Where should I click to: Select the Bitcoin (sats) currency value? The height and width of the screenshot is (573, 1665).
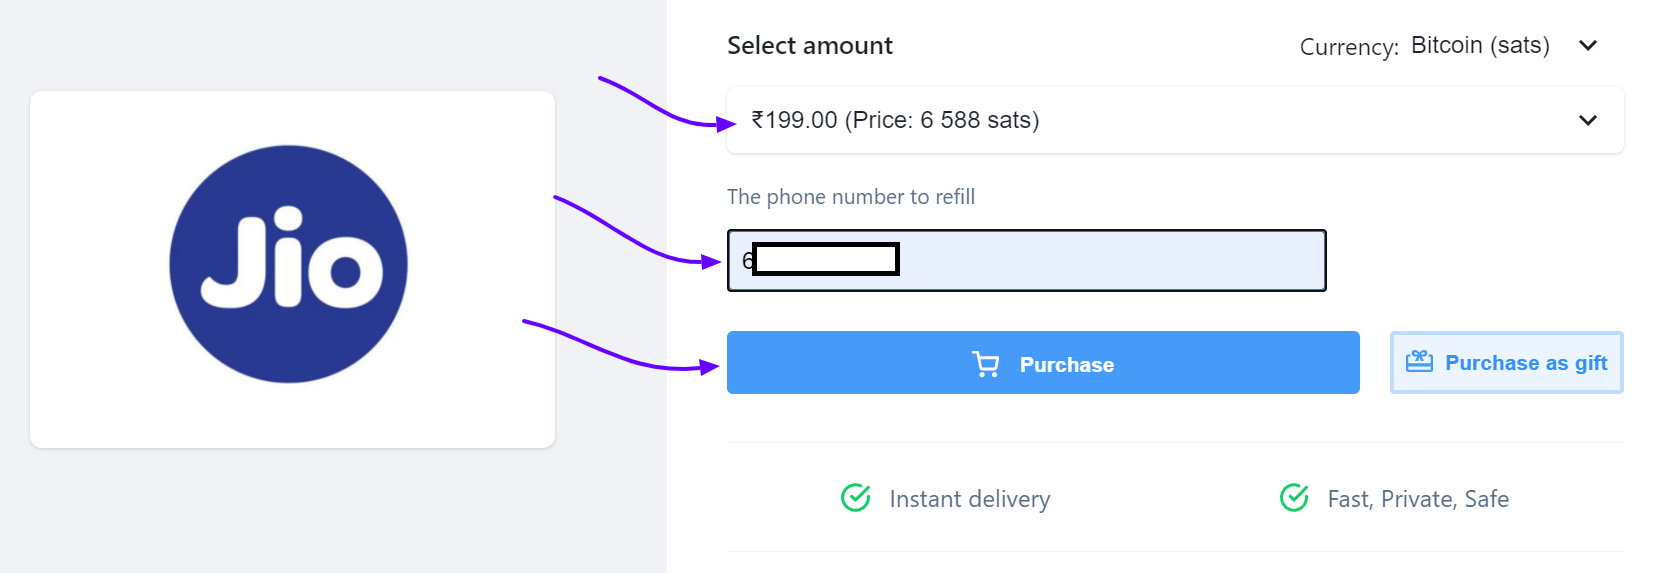(1479, 46)
